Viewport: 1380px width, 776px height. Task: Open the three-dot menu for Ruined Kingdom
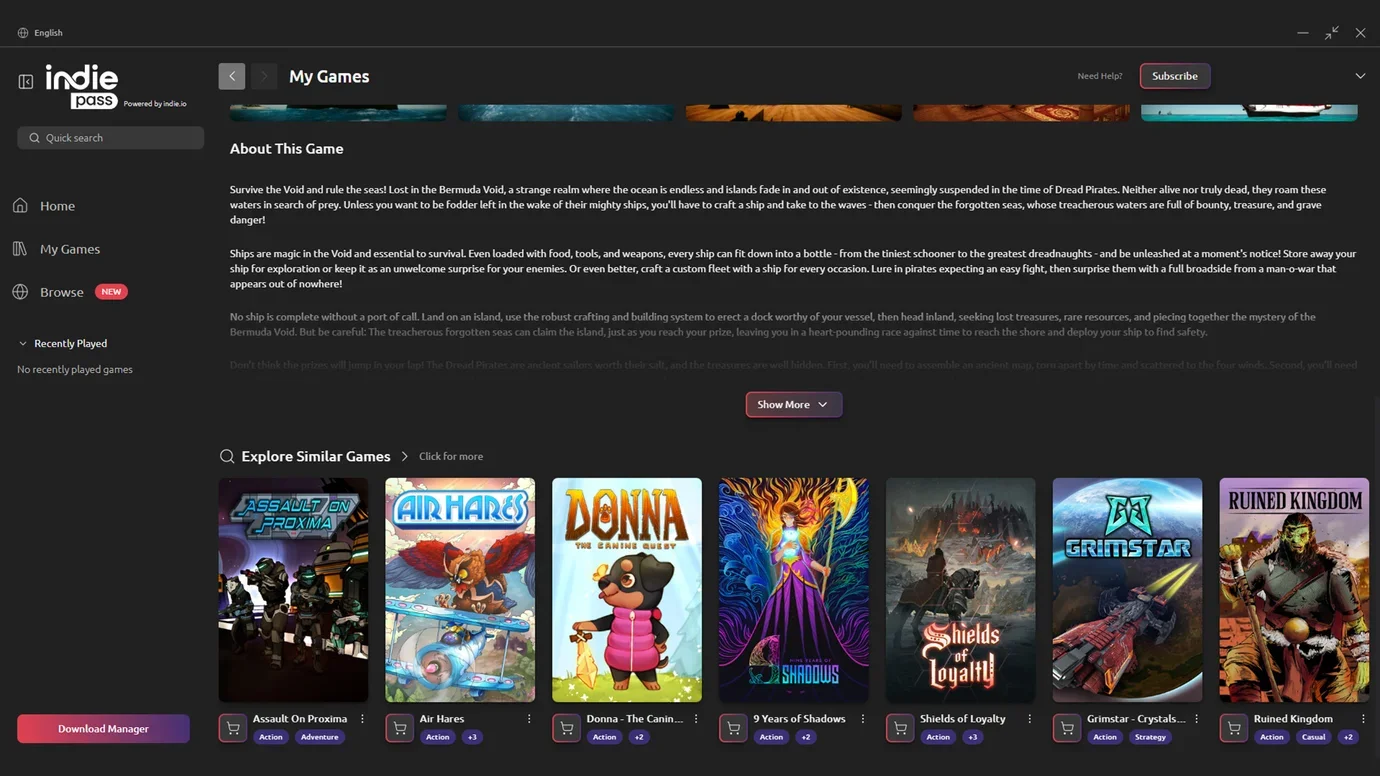pyautogui.click(x=1363, y=719)
